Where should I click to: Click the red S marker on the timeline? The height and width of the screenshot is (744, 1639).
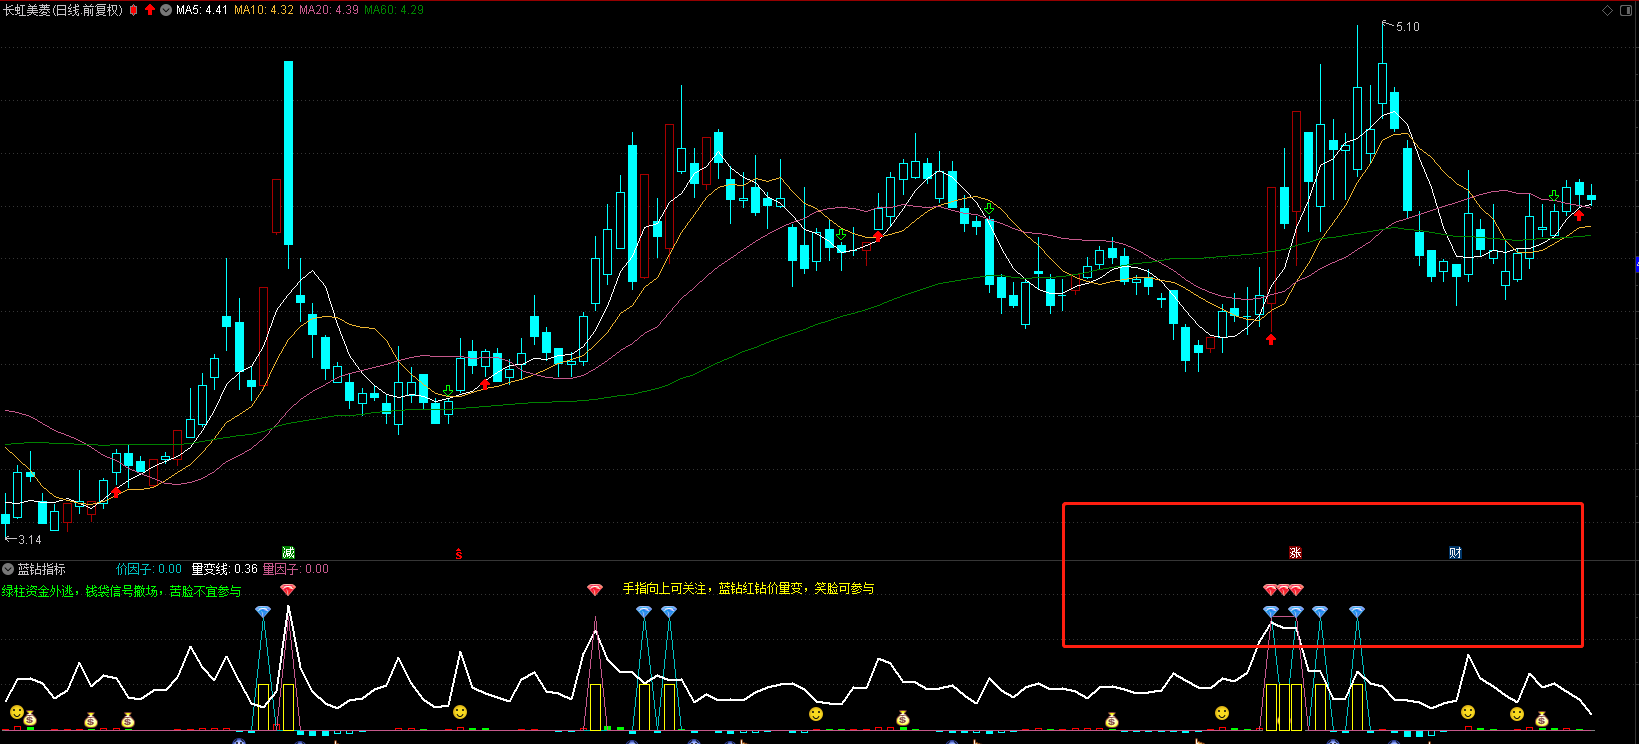(459, 553)
